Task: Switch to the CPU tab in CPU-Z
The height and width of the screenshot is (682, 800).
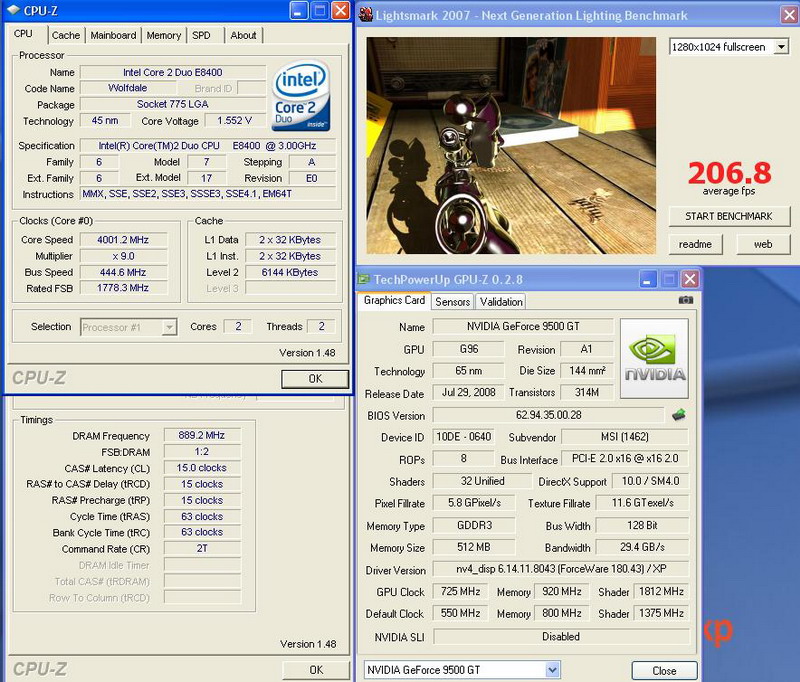Action: 23,34
